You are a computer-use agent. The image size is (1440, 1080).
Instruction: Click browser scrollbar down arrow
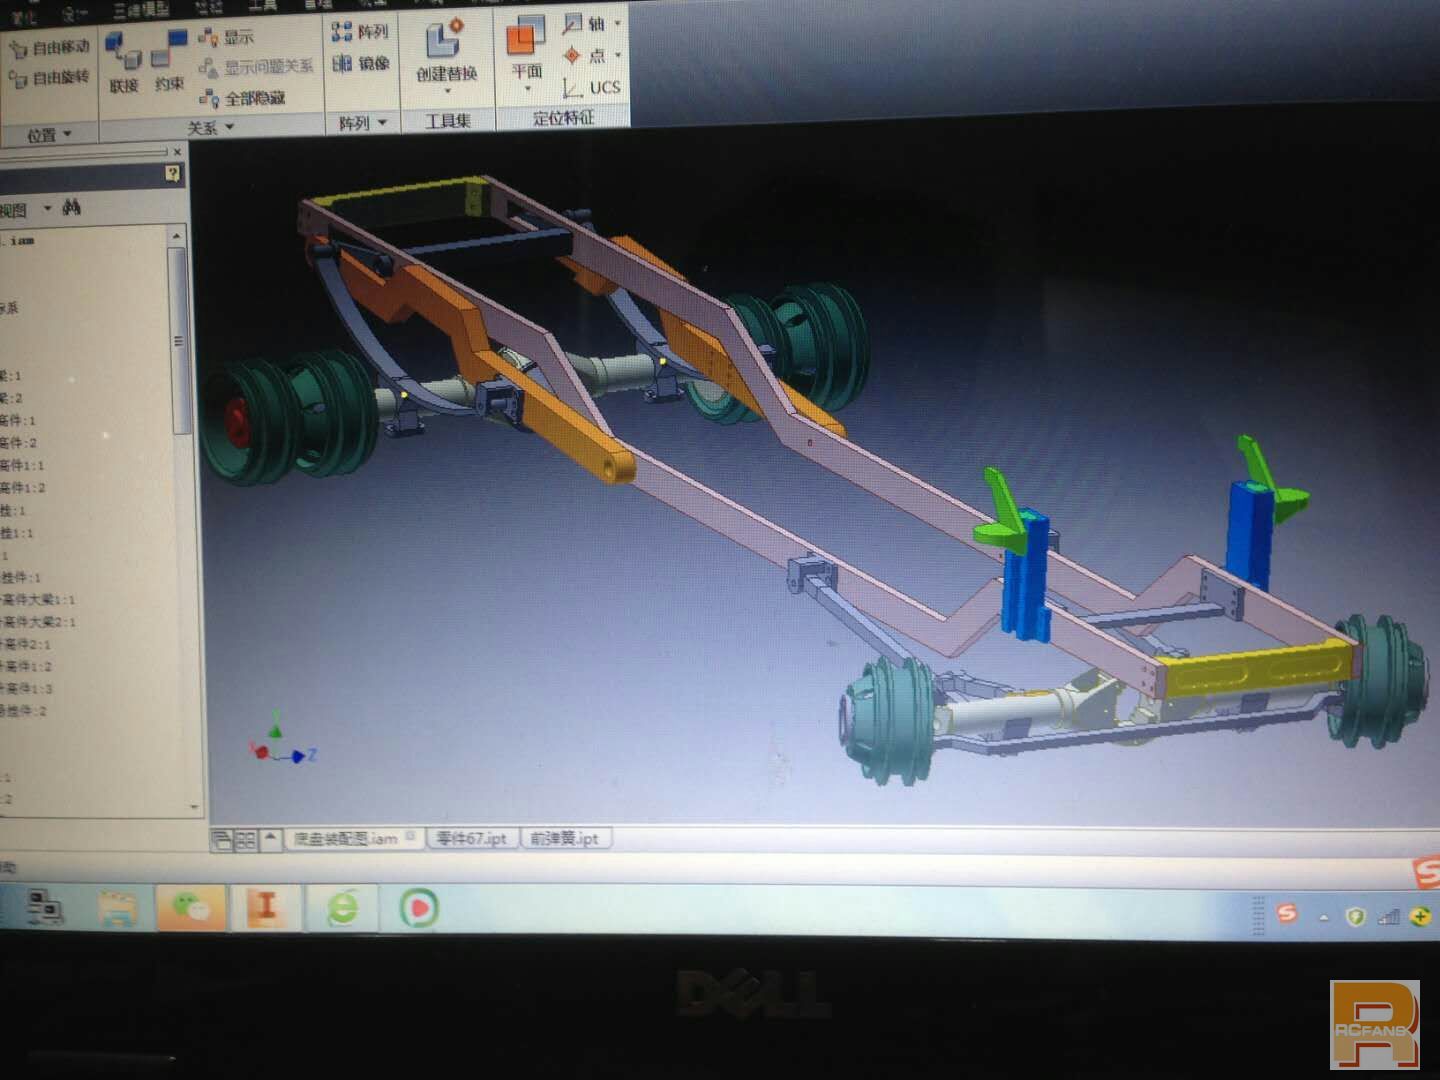[x=193, y=806]
